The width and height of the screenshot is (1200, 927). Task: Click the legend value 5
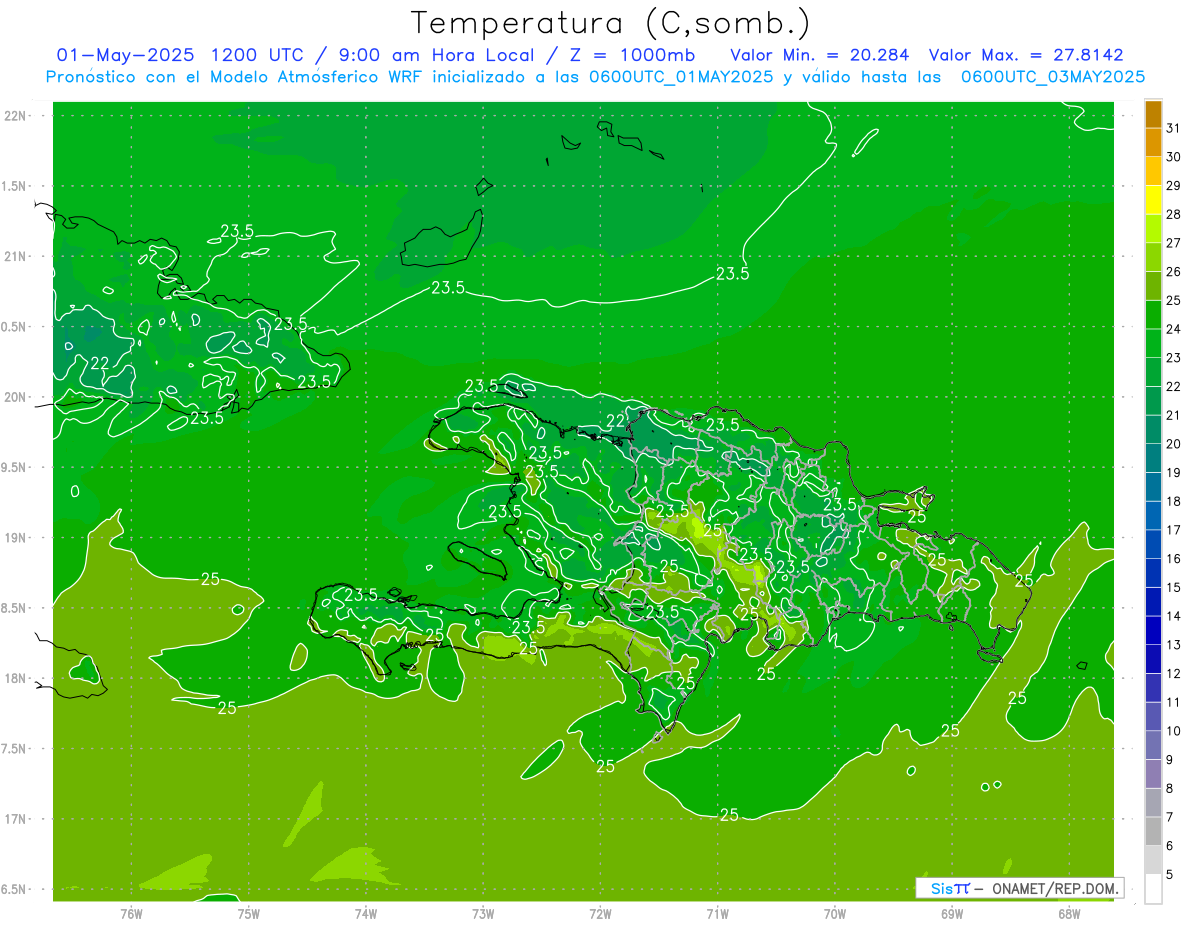coord(1170,875)
